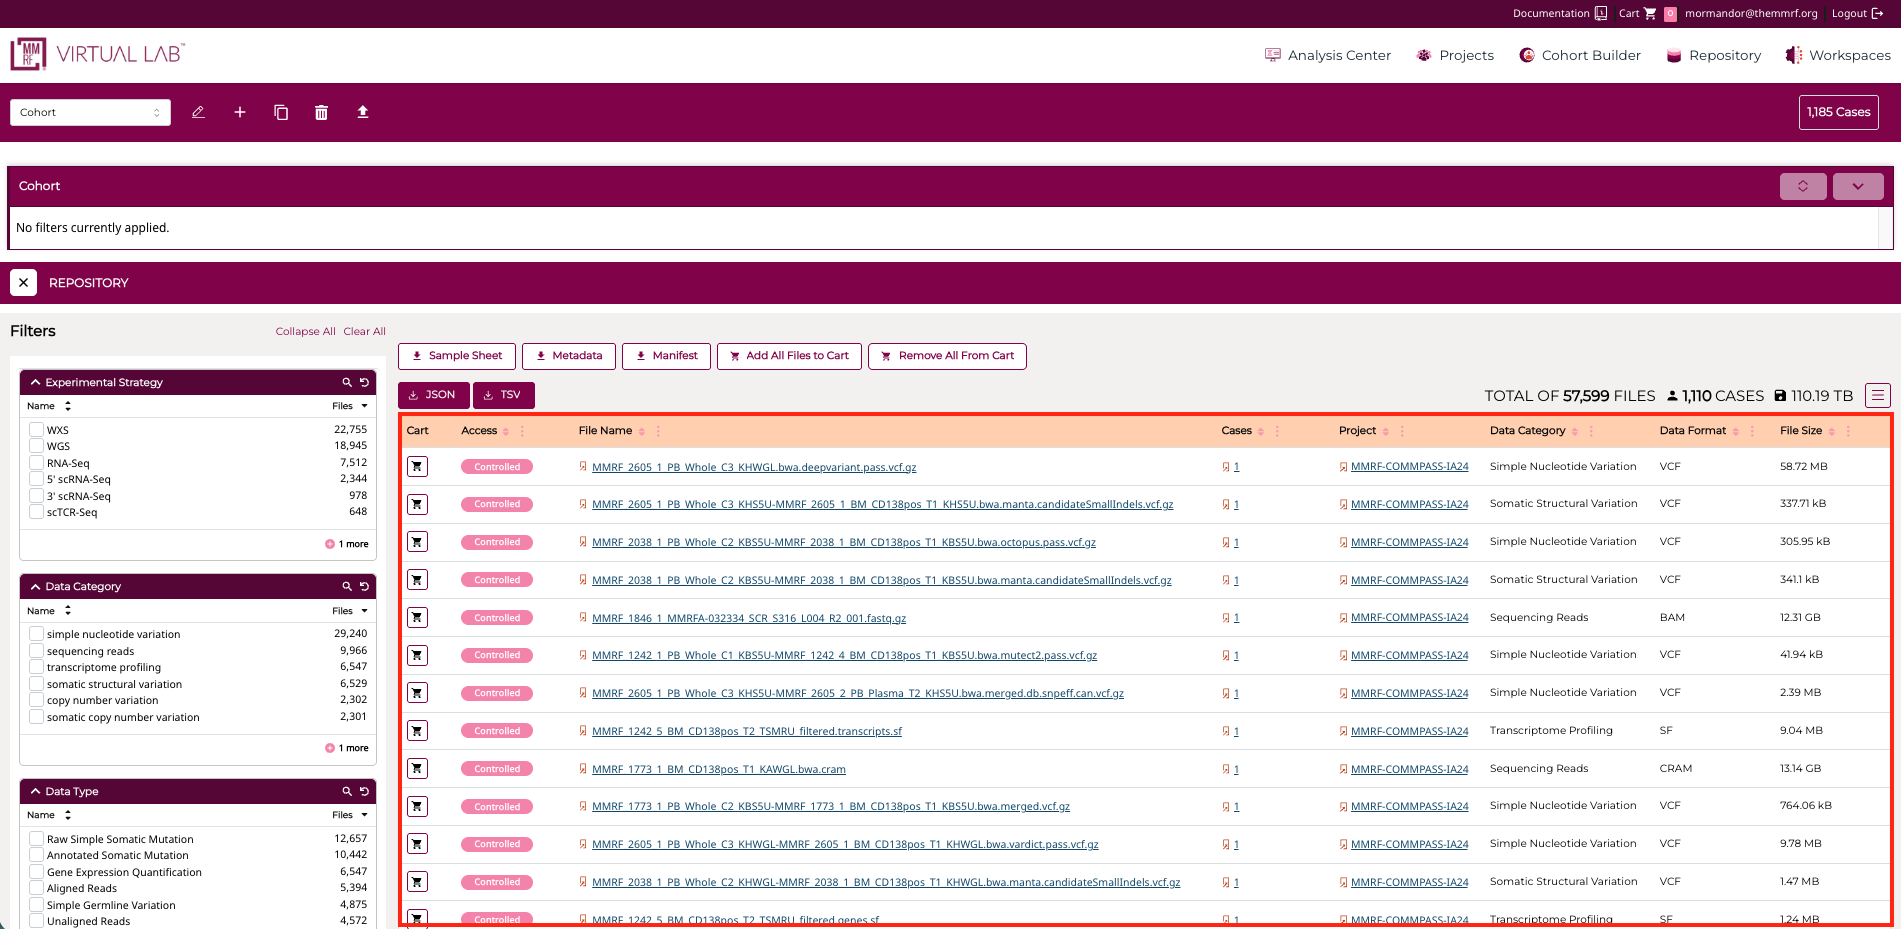
Task: Go to Analysis Center navigation item
Action: click(1327, 55)
